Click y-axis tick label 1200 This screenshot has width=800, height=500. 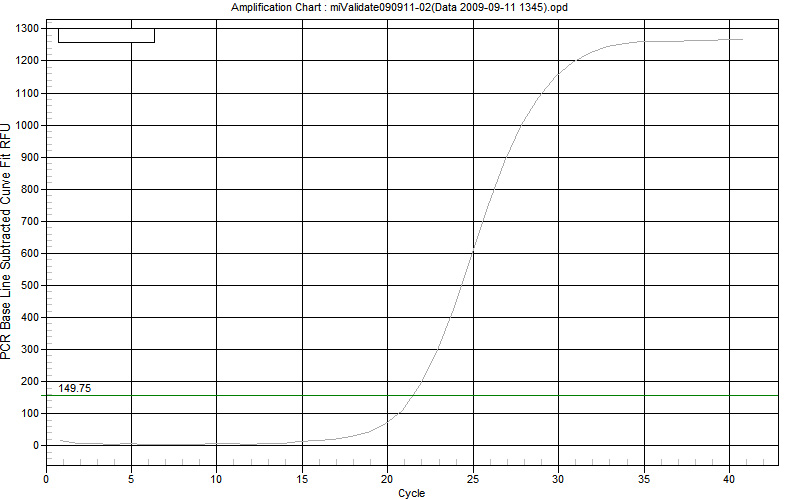coord(27,61)
